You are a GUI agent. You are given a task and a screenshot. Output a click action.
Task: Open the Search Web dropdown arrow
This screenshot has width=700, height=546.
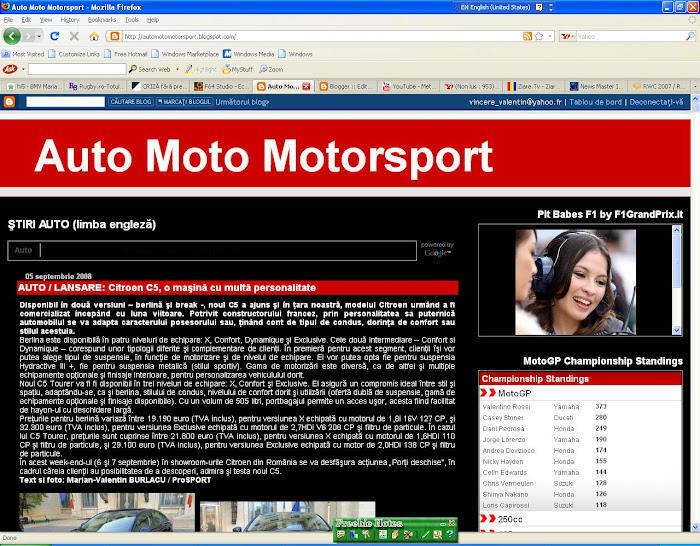(x=177, y=69)
